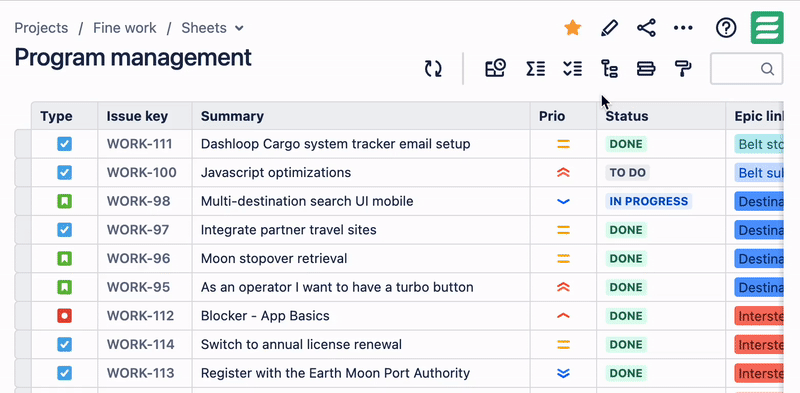Click the checklist toolbar icon
Image resolution: width=800 pixels, height=393 pixels.
coord(572,68)
